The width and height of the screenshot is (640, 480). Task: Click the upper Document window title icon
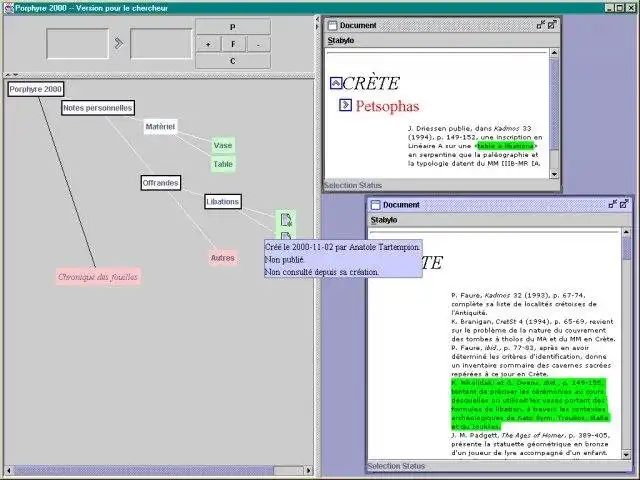pos(333,25)
